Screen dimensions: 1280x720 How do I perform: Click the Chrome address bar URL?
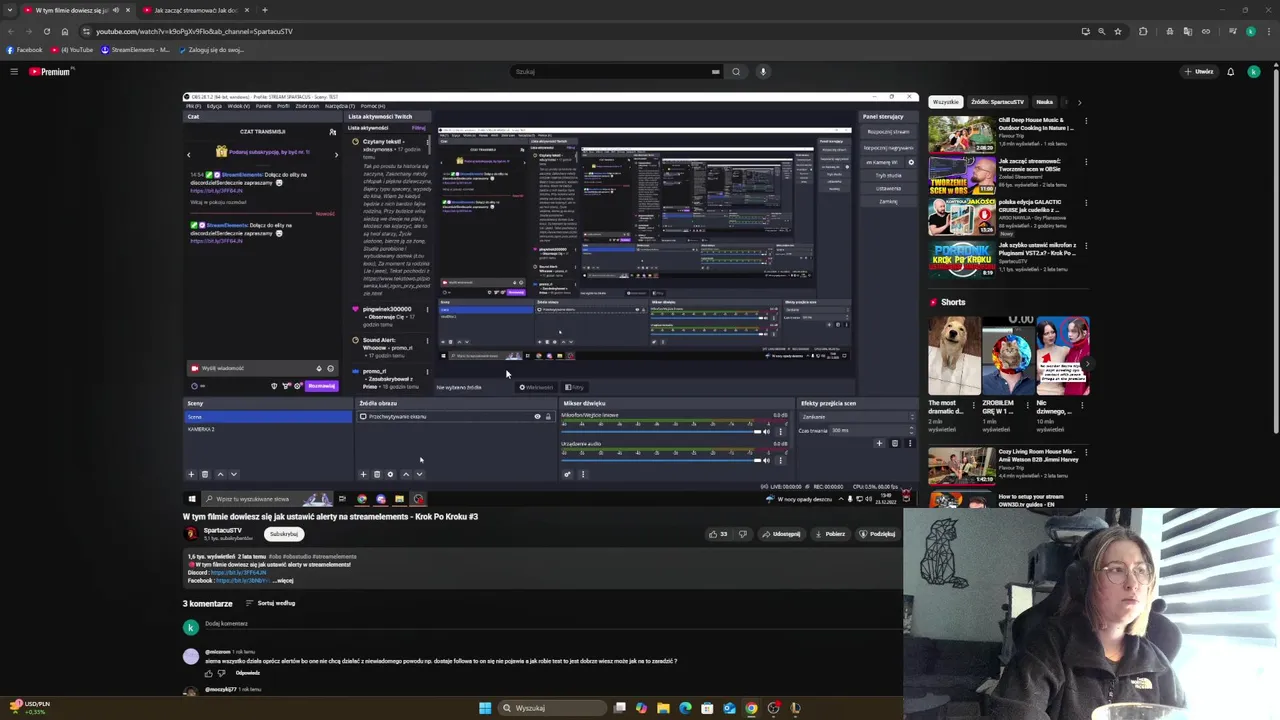[194, 31]
